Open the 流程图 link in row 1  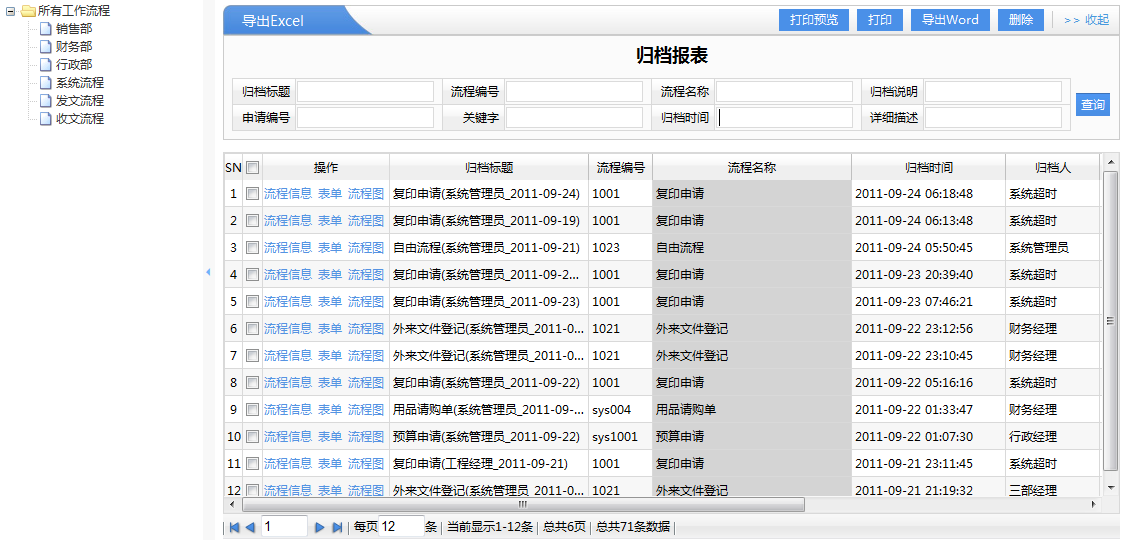coord(366,194)
